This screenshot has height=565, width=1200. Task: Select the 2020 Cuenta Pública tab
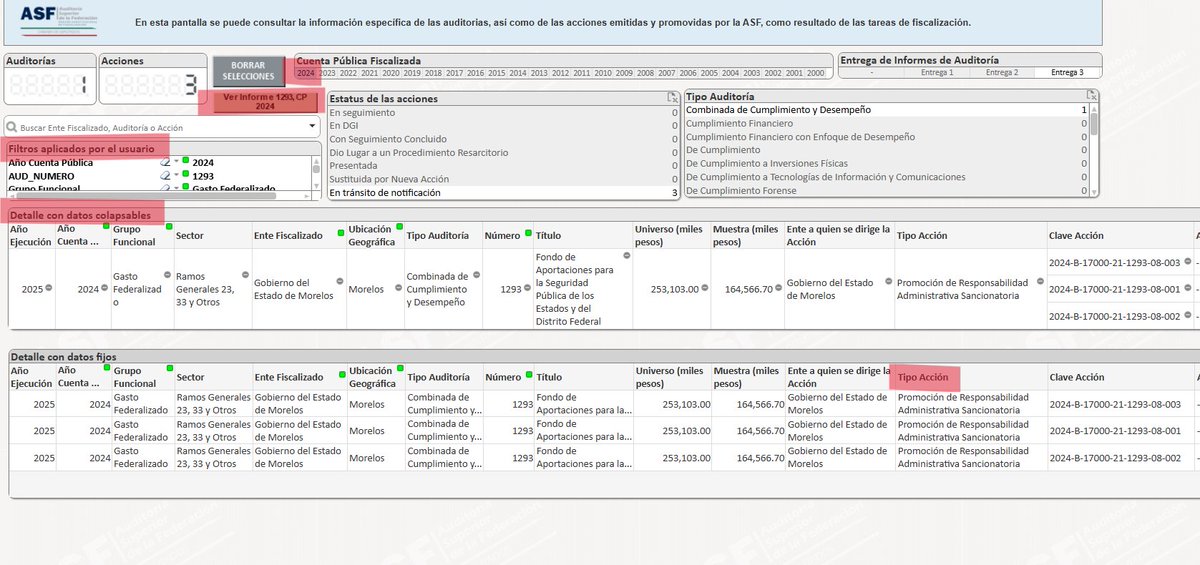coord(391,73)
